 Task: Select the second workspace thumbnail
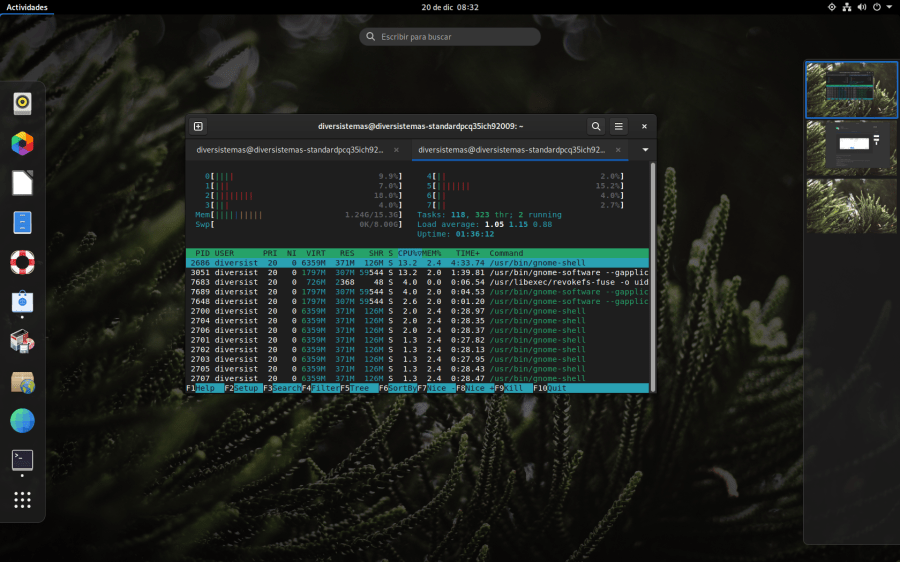coord(852,148)
